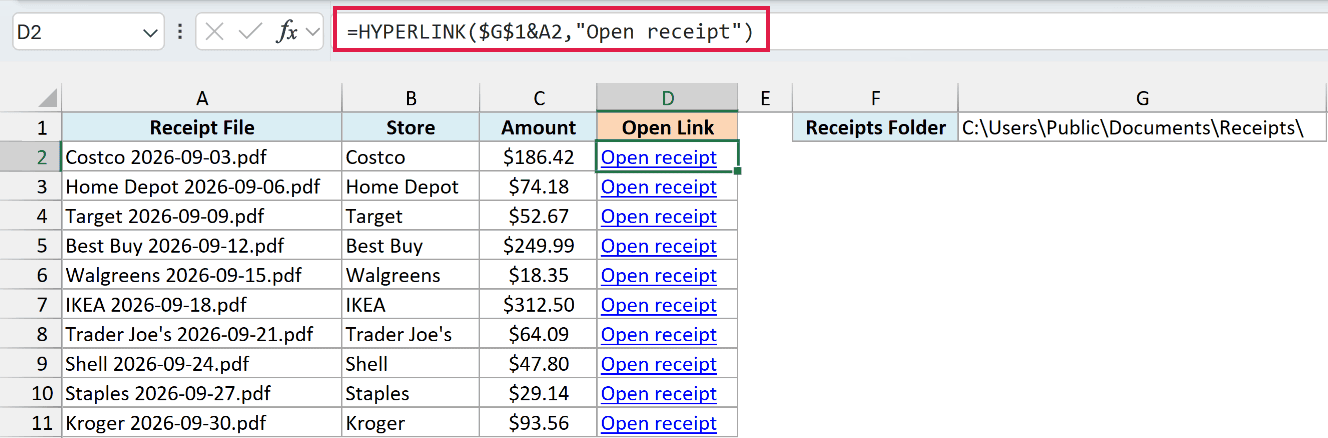Select all cells with corner triangle
1328x438 pixels.
47,99
